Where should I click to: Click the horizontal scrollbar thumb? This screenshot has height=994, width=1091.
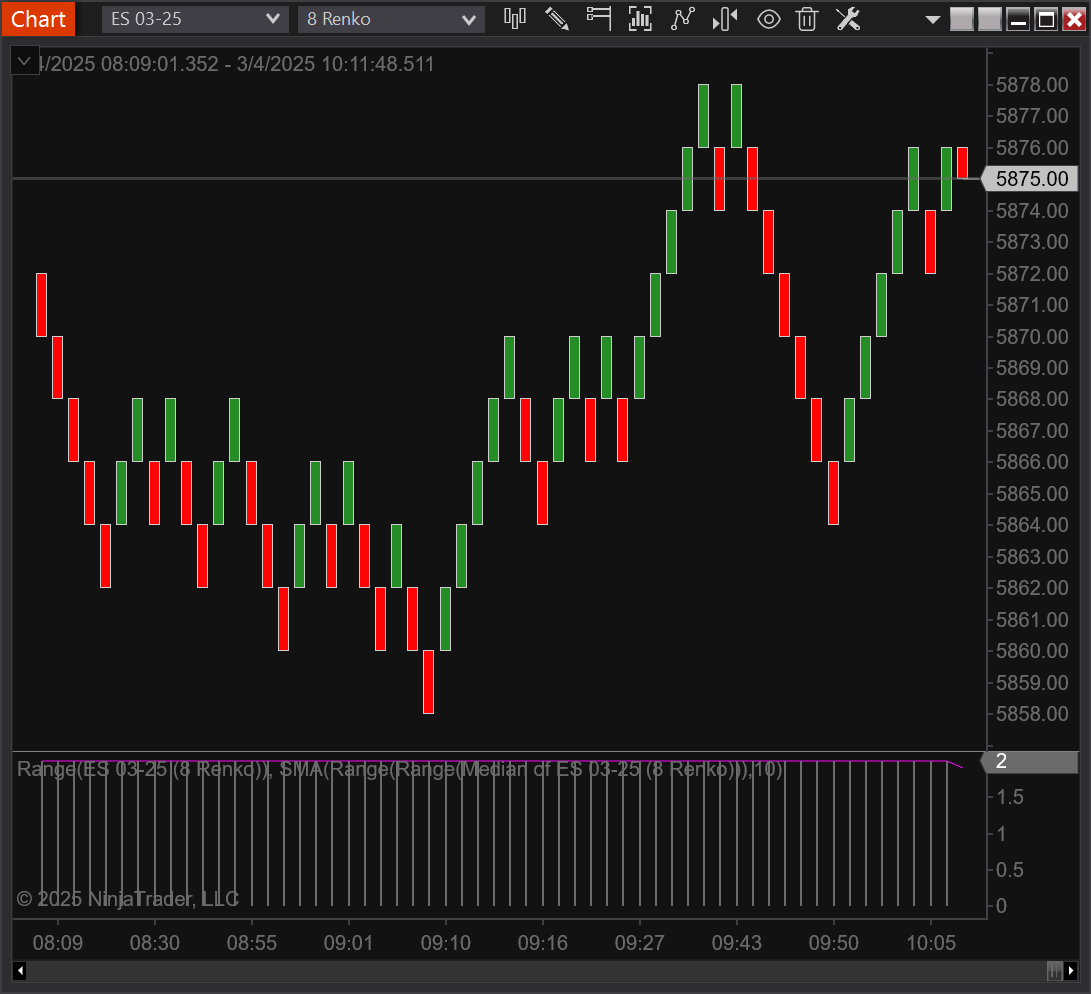point(1054,970)
